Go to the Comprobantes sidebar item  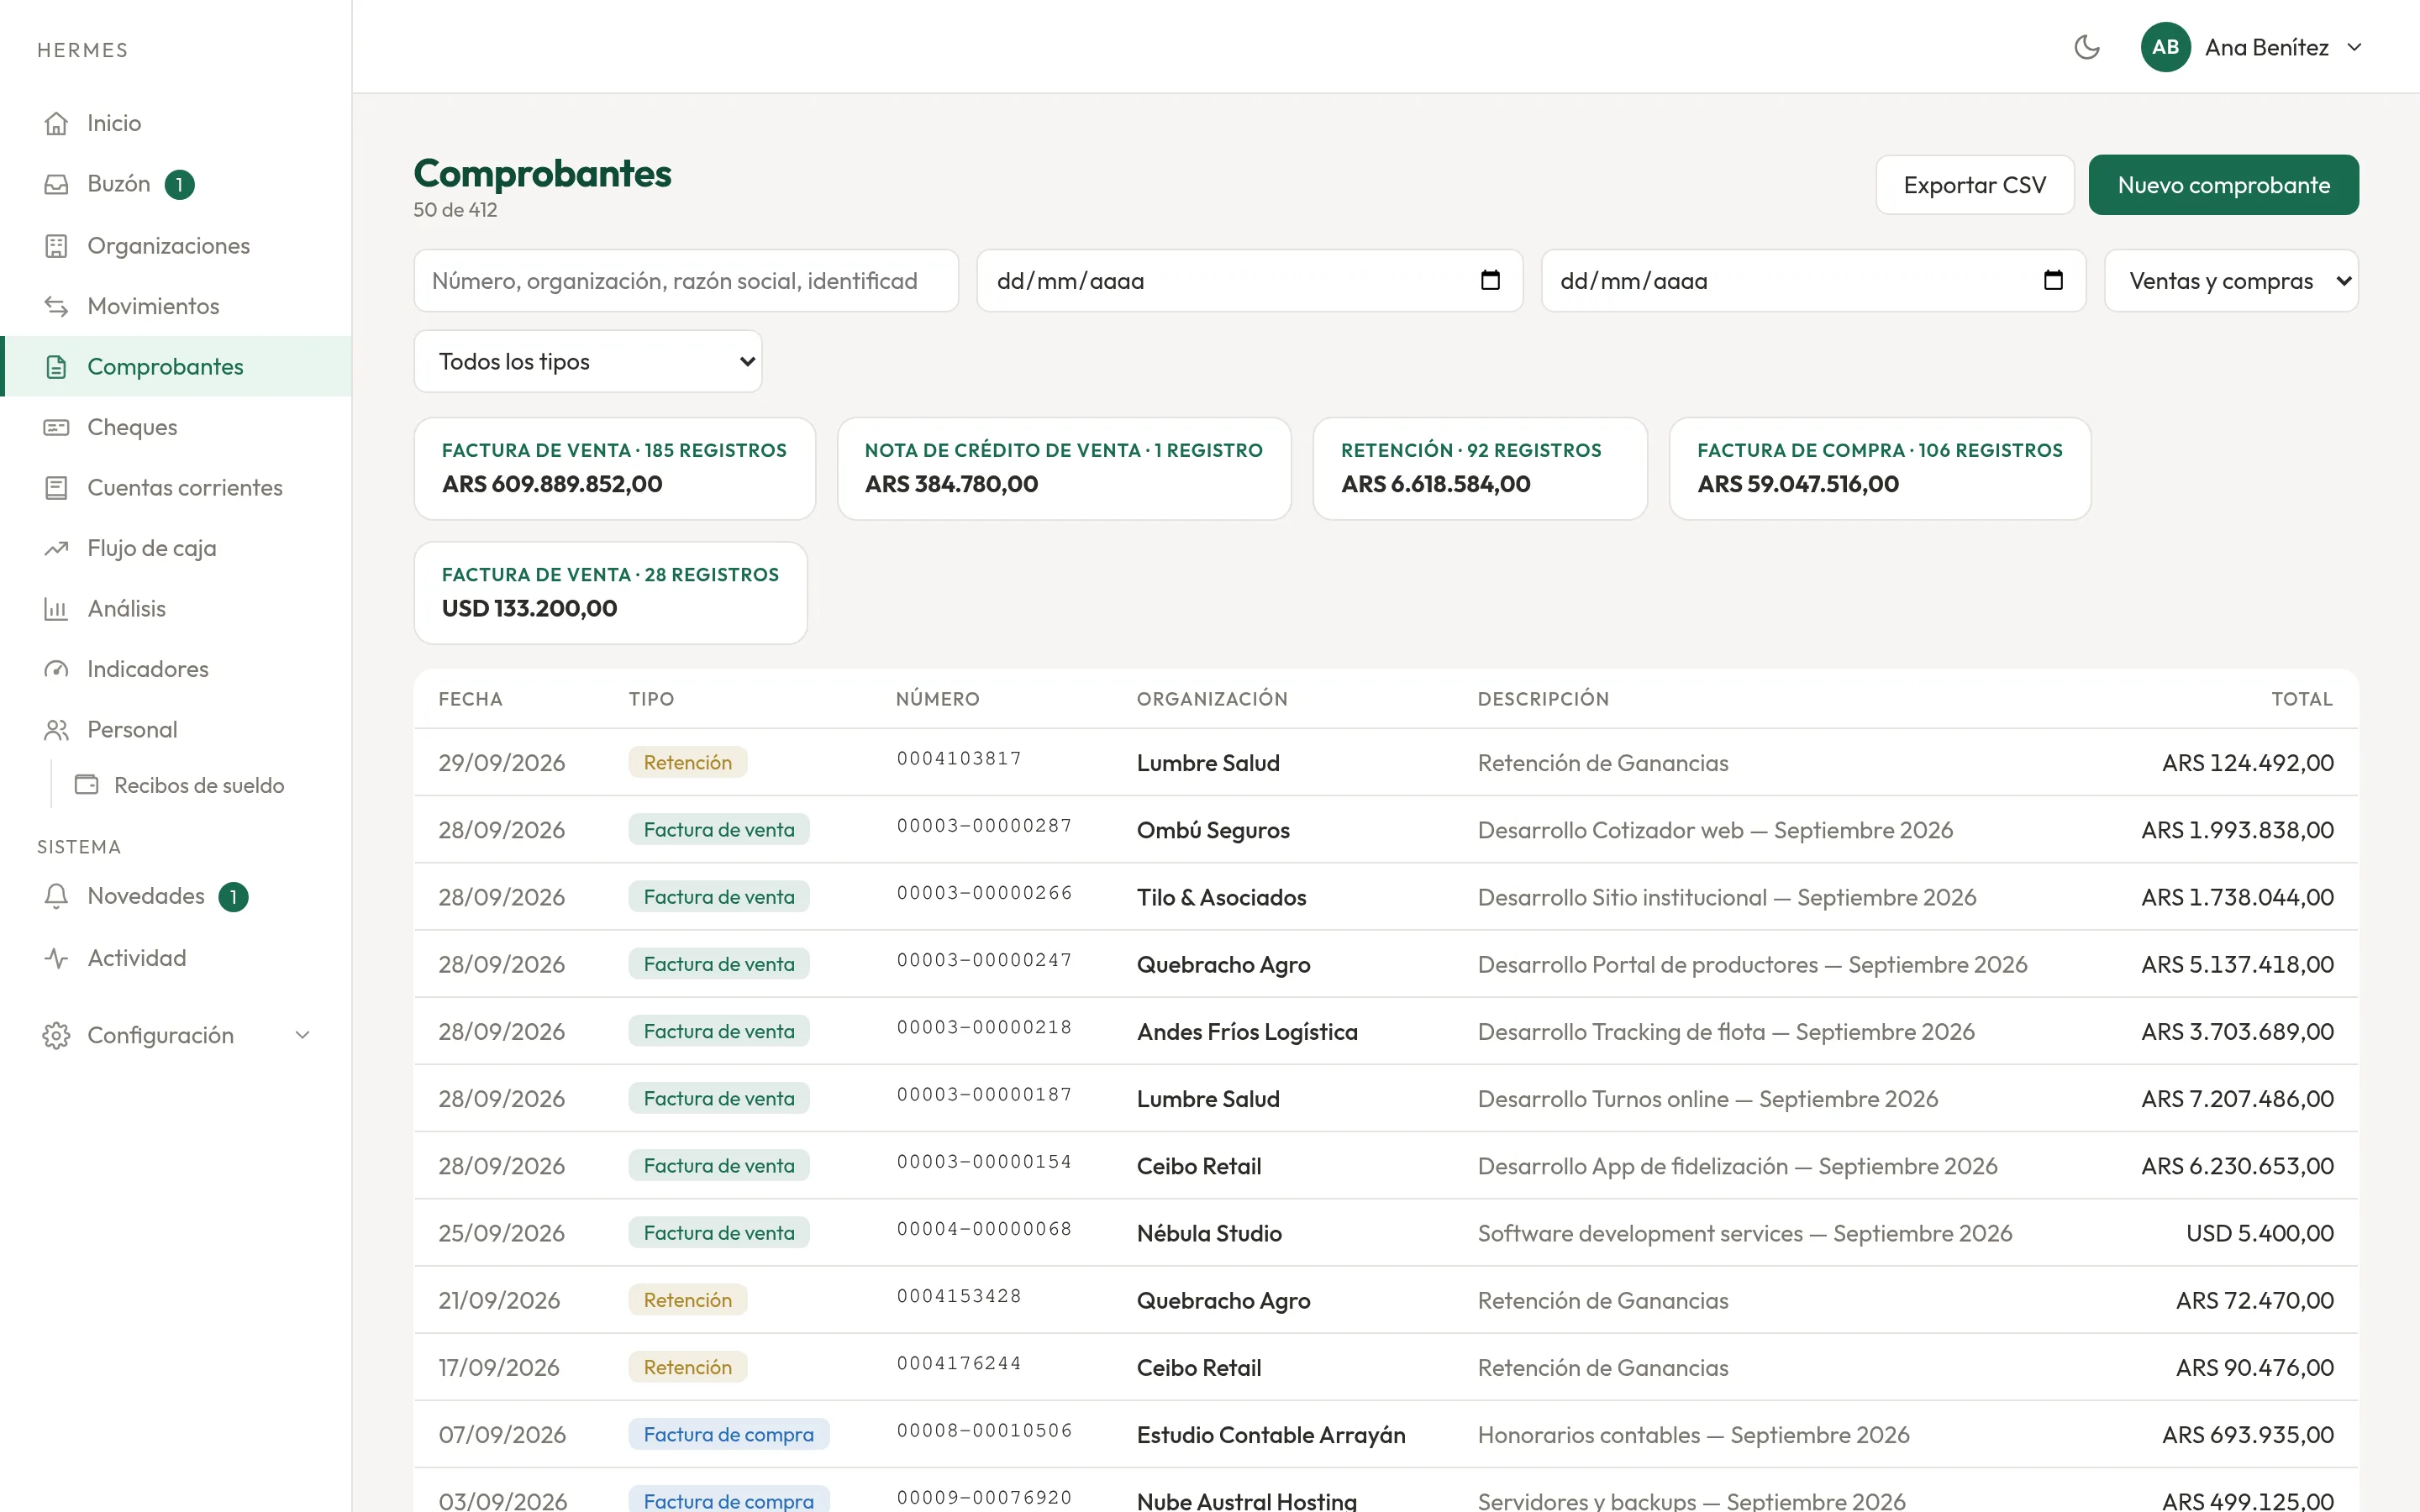(x=176, y=367)
